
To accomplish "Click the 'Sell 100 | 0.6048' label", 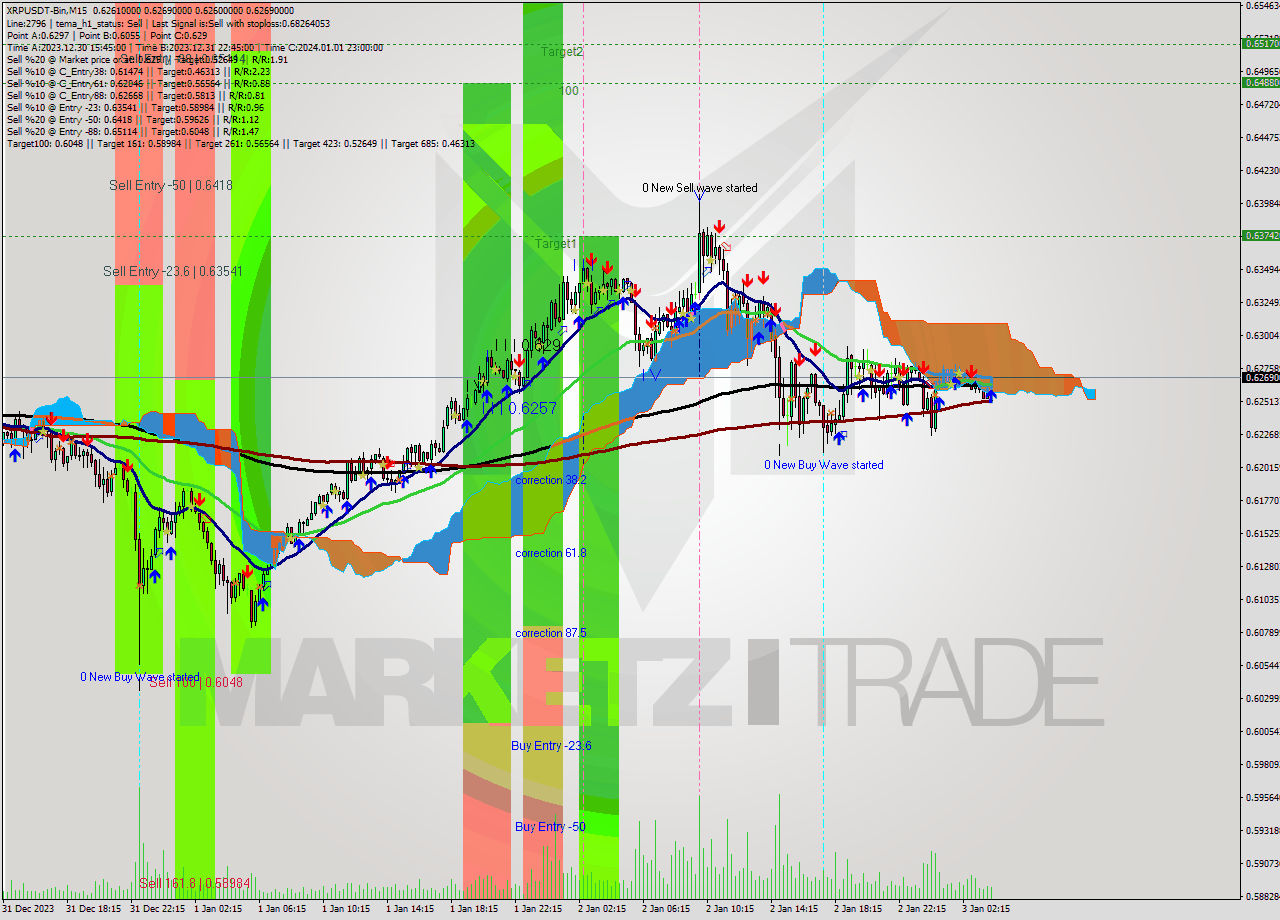I will 196,682.
